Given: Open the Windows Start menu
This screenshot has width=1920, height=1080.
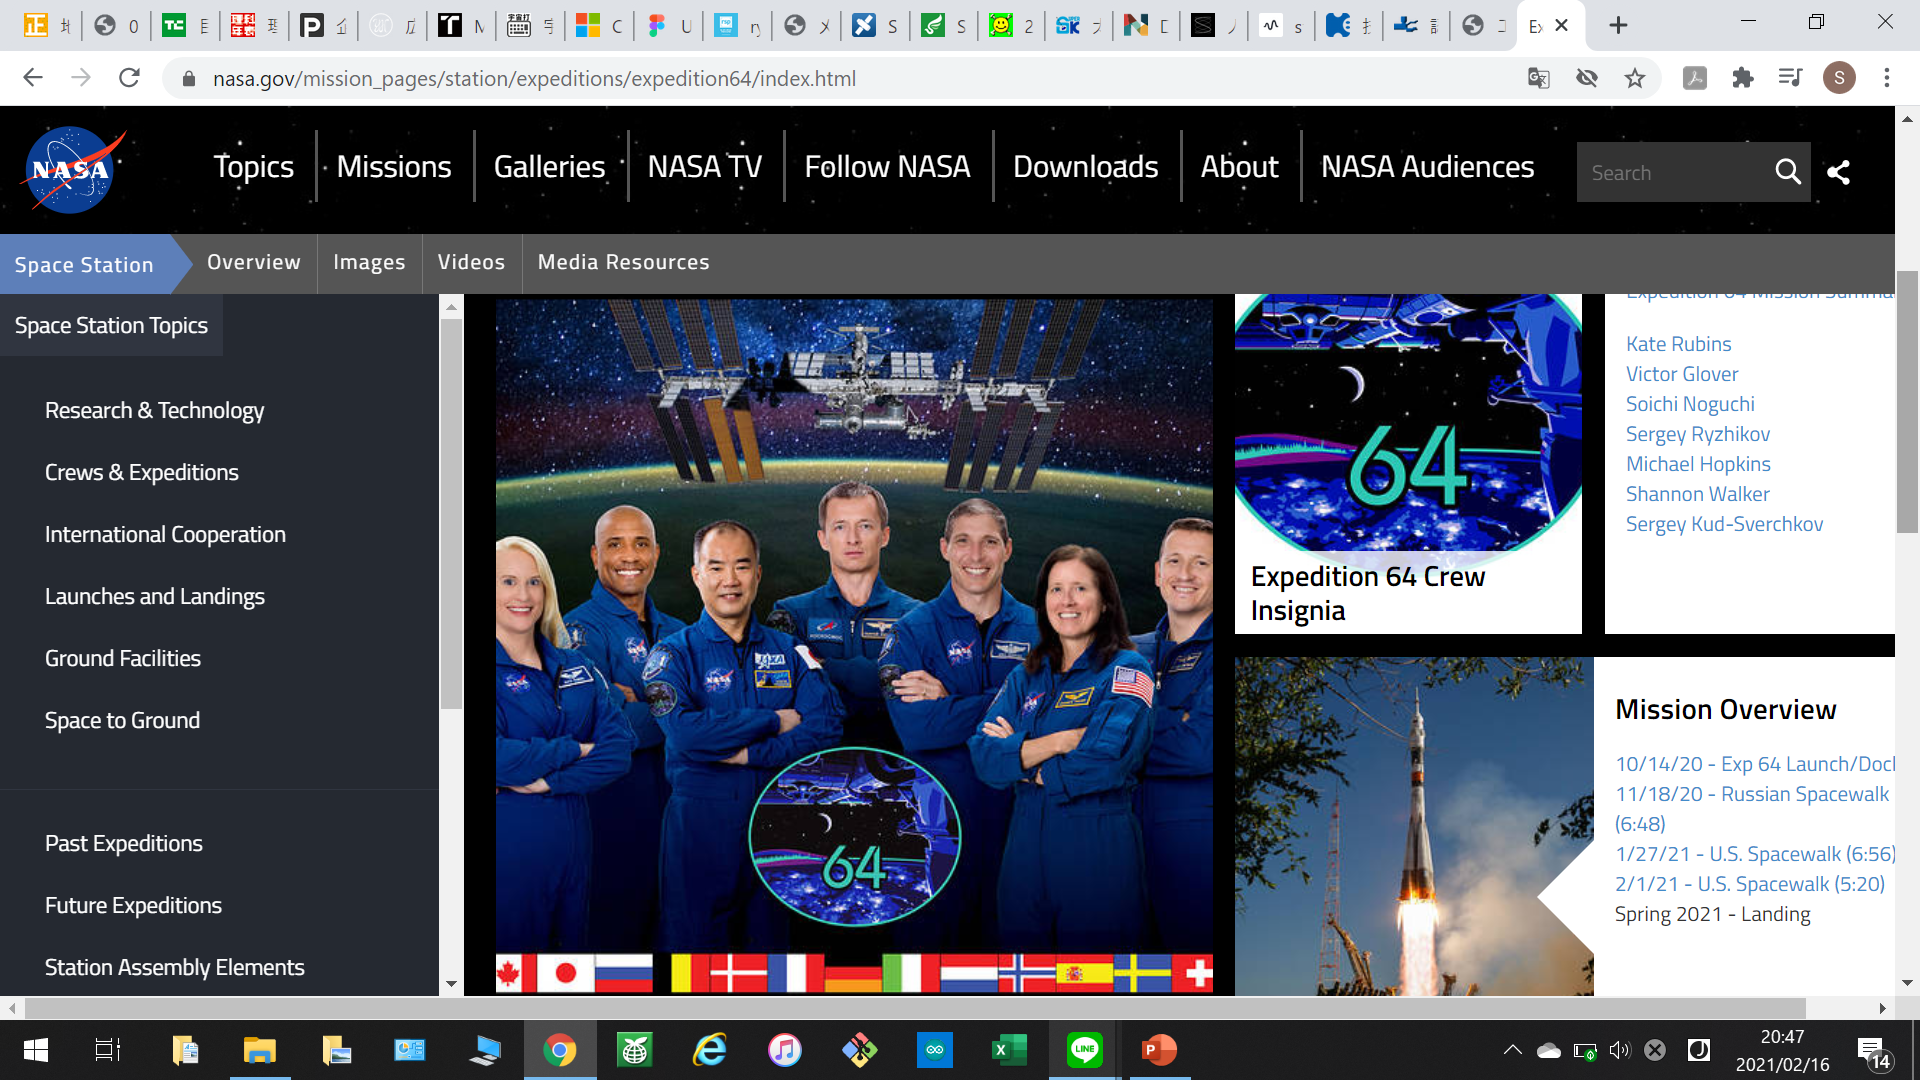Looking at the screenshot, I should [x=35, y=1050].
